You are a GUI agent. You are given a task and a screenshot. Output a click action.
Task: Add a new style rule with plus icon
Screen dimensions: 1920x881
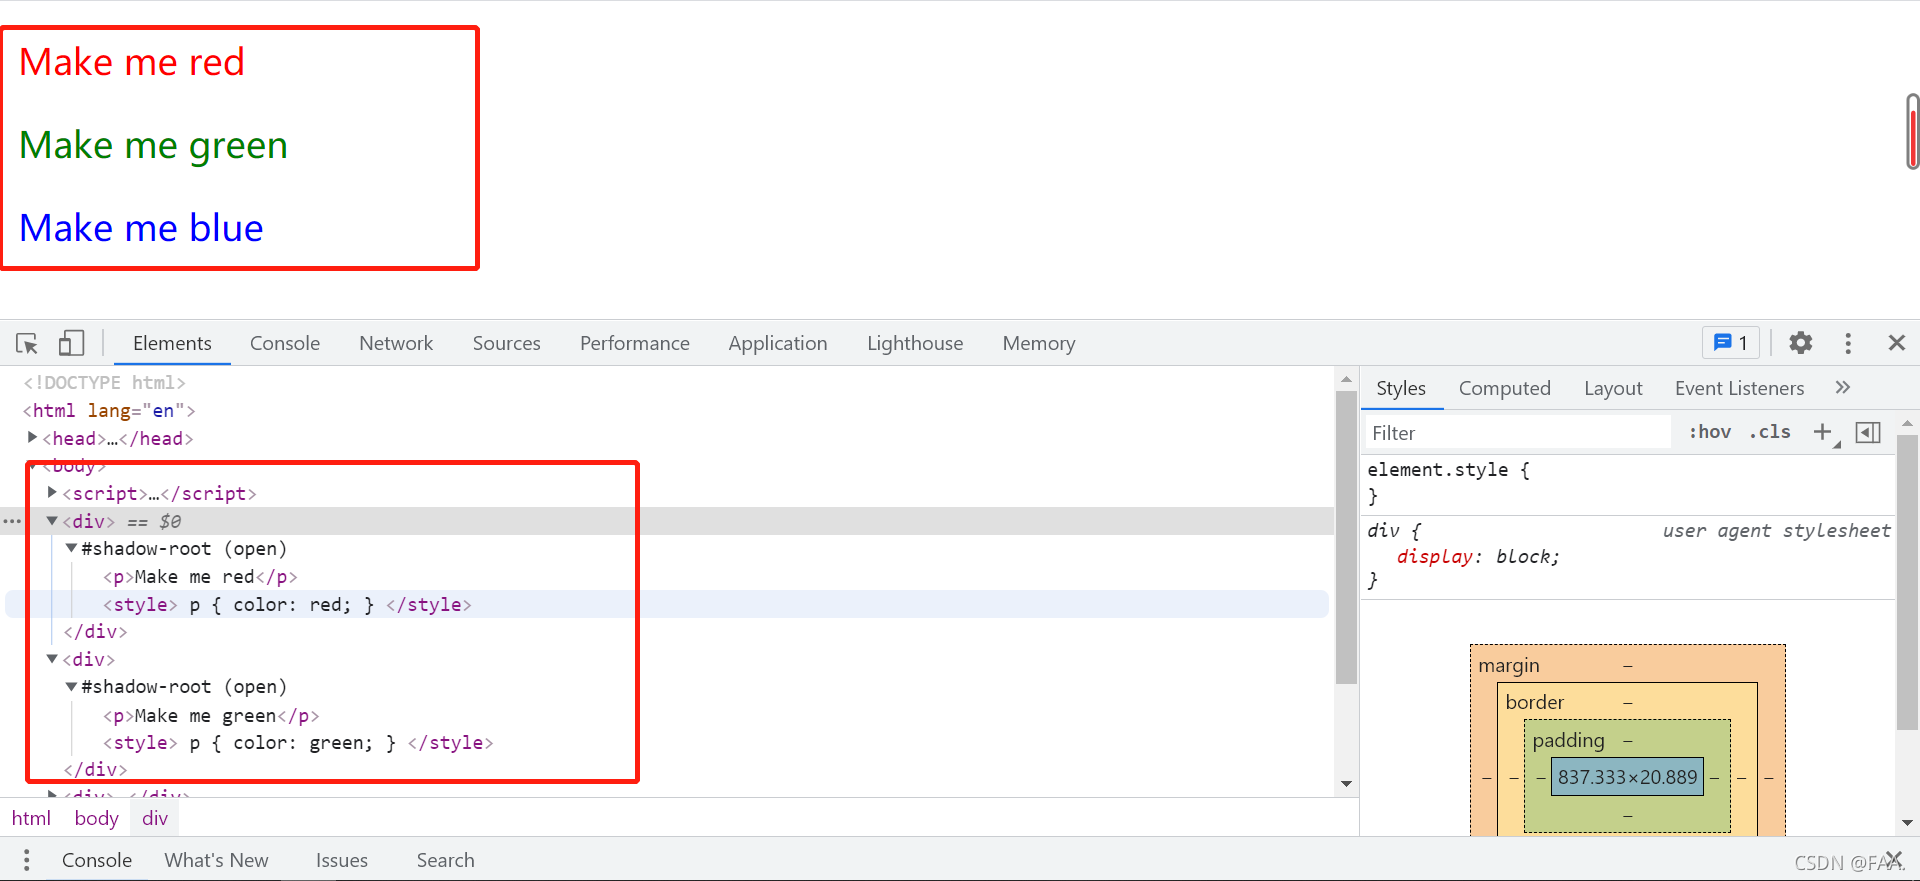click(1823, 432)
